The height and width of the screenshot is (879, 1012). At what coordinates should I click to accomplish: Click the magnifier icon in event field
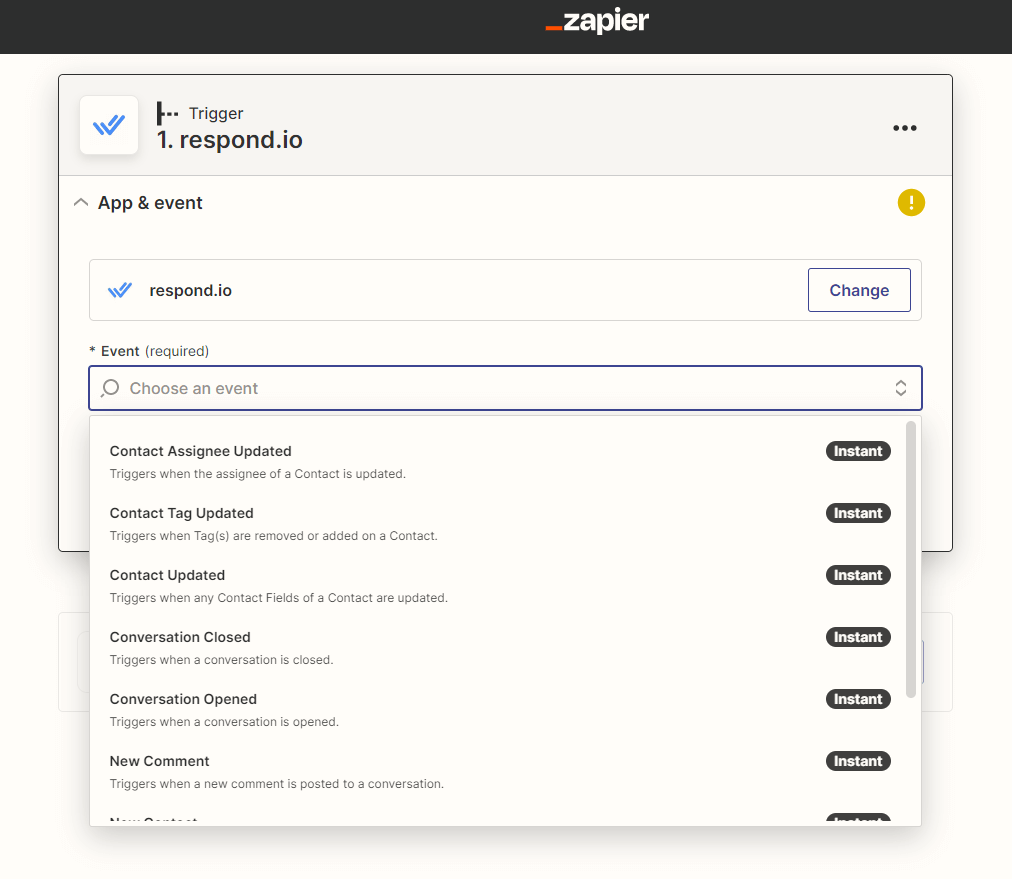(x=110, y=388)
